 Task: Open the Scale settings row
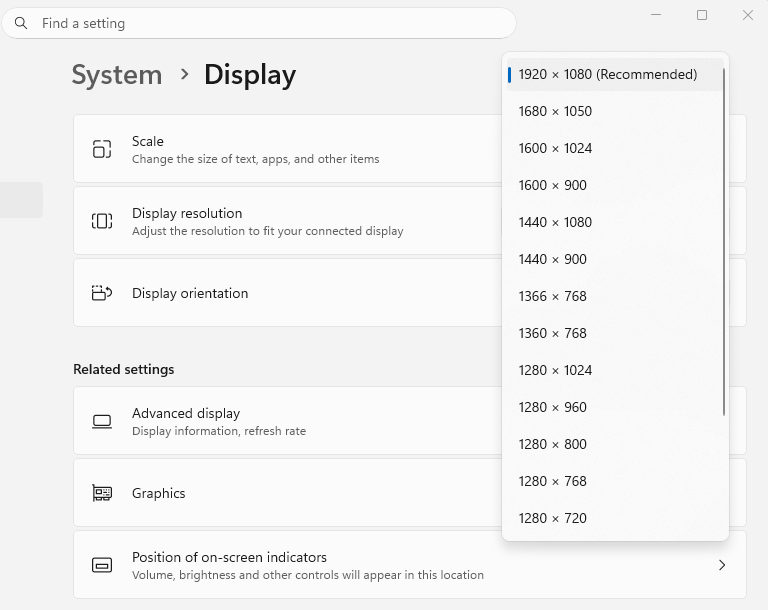(x=409, y=149)
